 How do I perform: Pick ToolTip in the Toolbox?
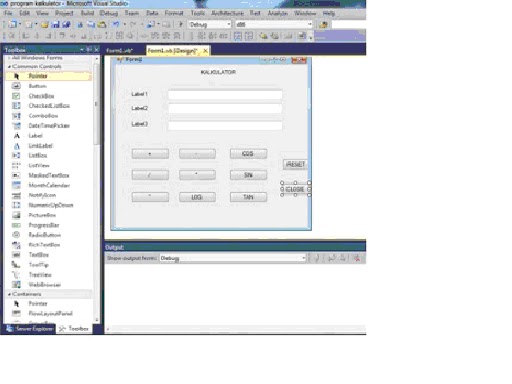tap(39, 265)
